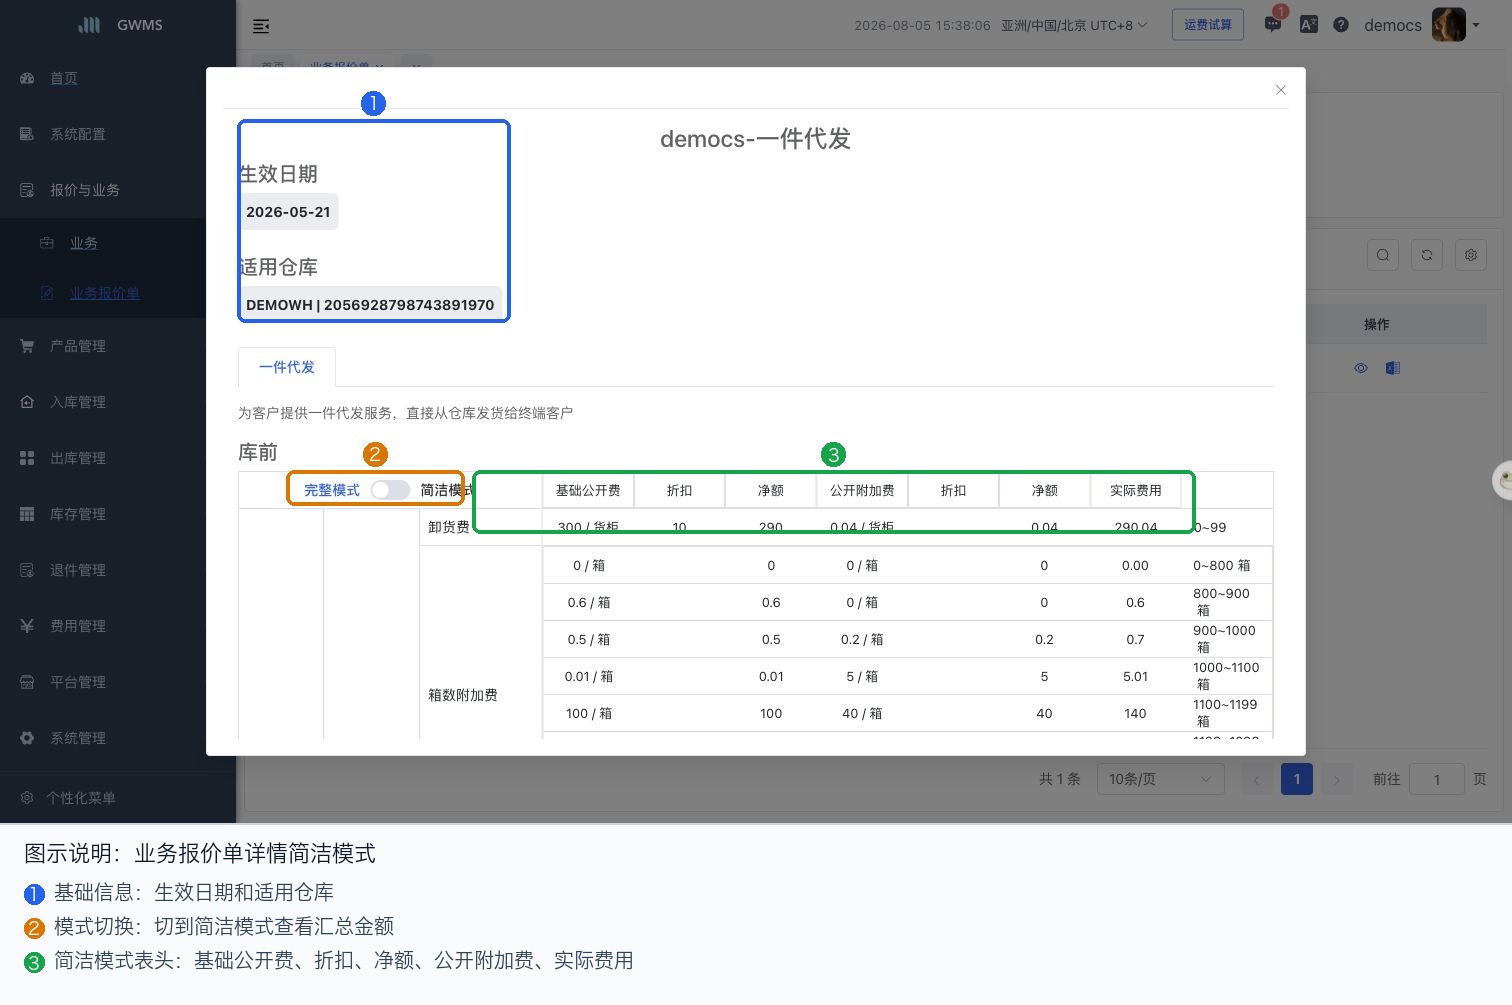
Task: Open the timezone 亚洲/中国/北京 dropdown
Action: (x=1074, y=25)
